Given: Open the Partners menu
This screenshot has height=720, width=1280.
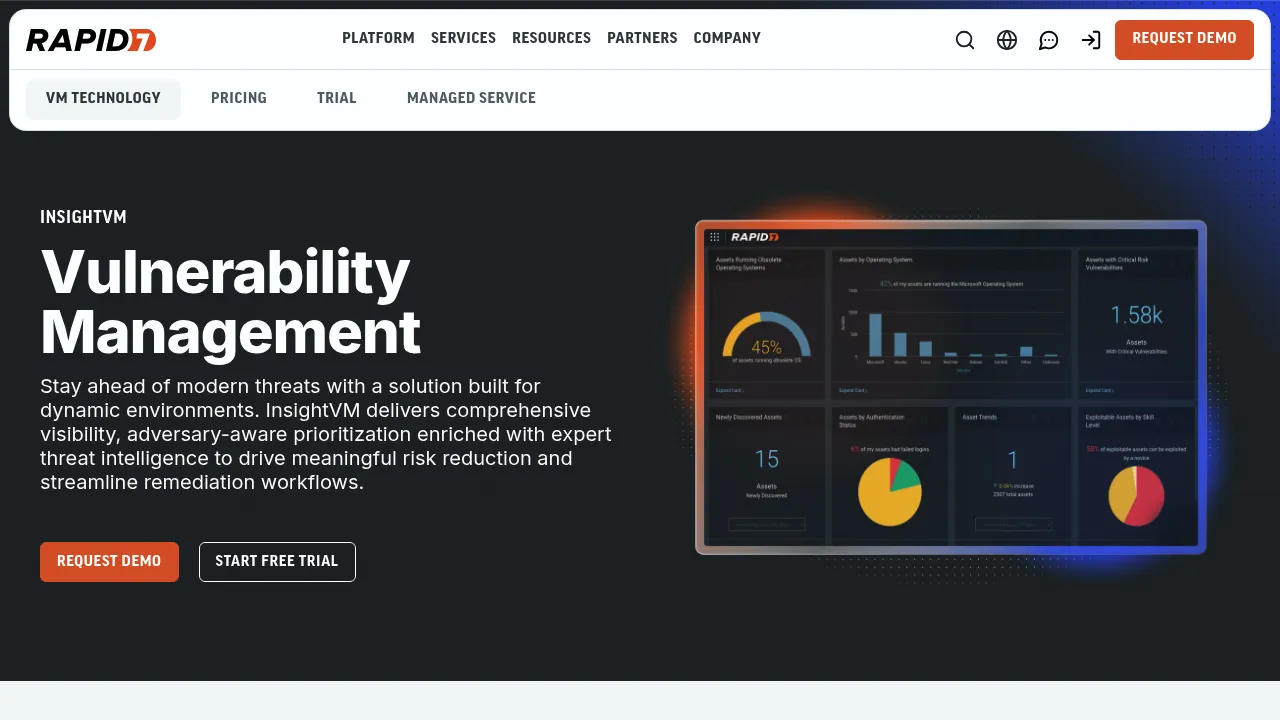Looking at the screenshot, I should pos(642,38).
